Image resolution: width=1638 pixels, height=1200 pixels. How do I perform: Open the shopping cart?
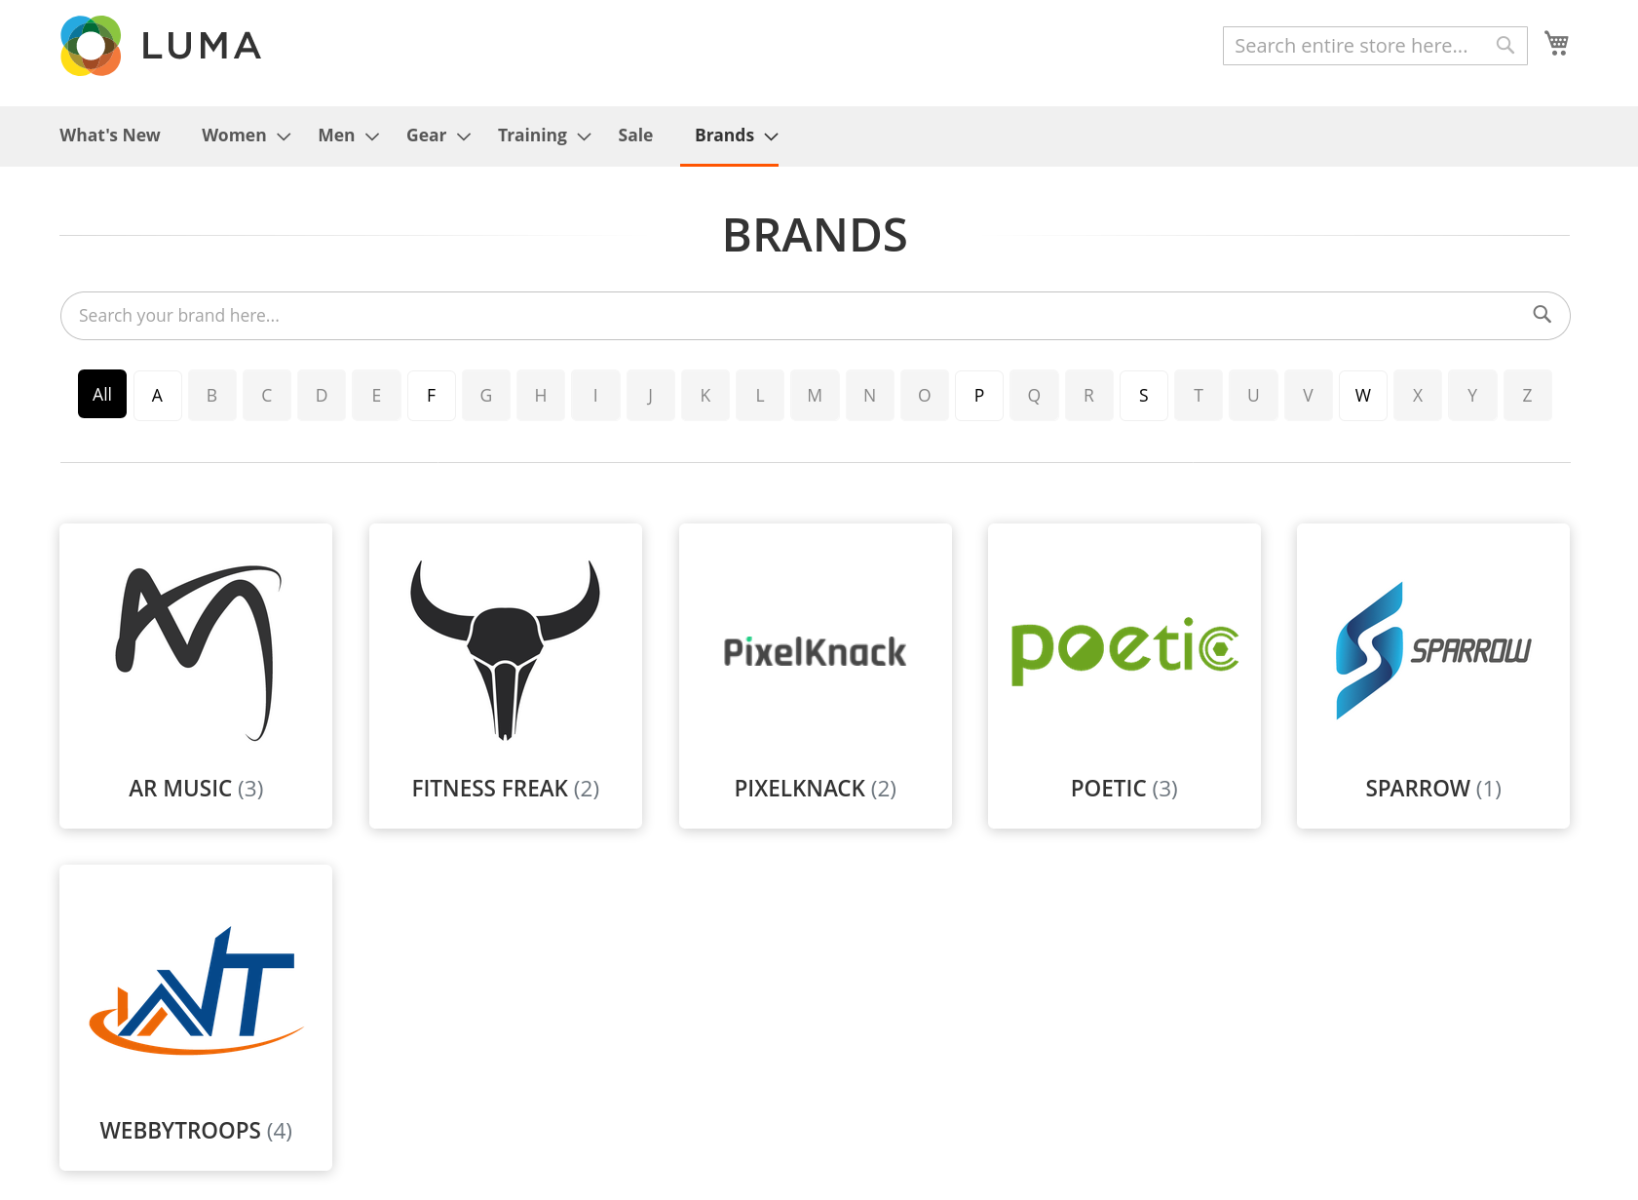tap(1557, 43)
